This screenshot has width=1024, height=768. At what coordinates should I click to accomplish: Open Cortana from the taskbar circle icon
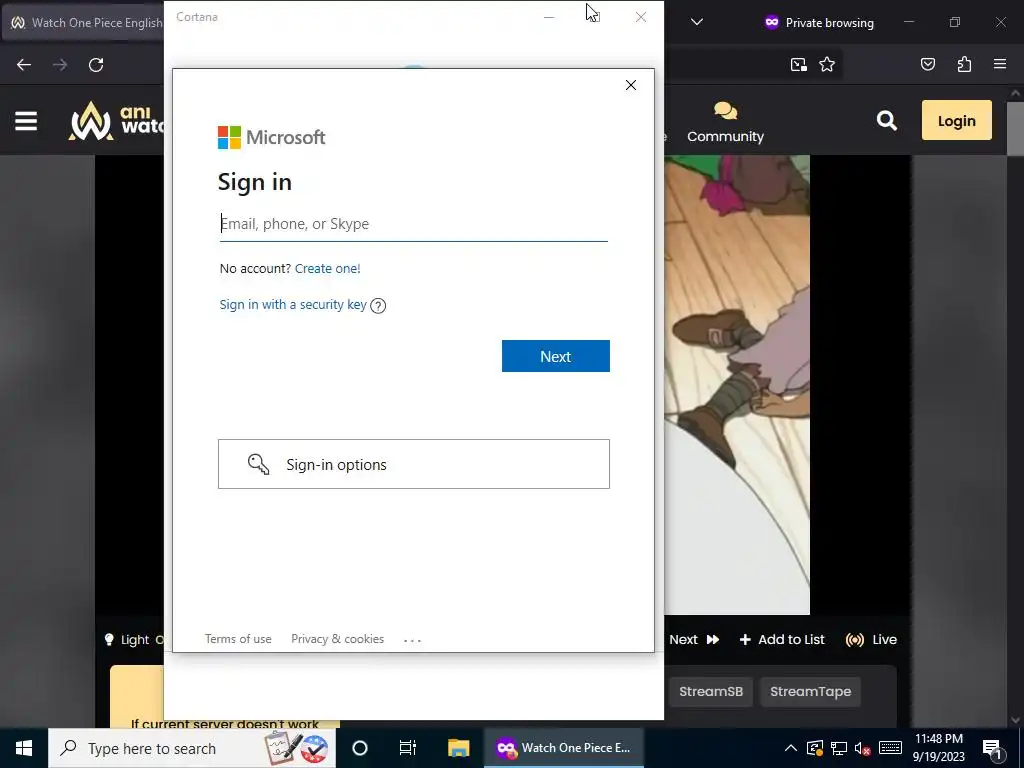(360, 748)
